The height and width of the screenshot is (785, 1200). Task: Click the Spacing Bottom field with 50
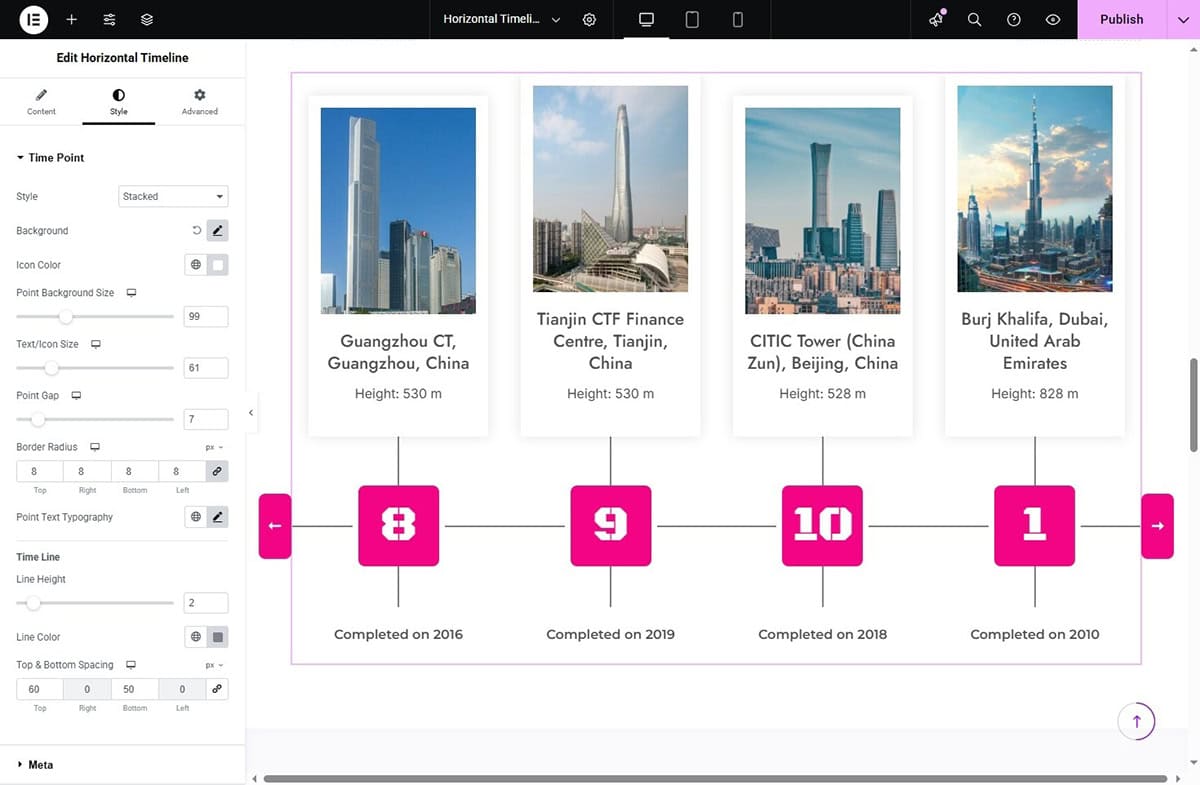tap(134, 689)
